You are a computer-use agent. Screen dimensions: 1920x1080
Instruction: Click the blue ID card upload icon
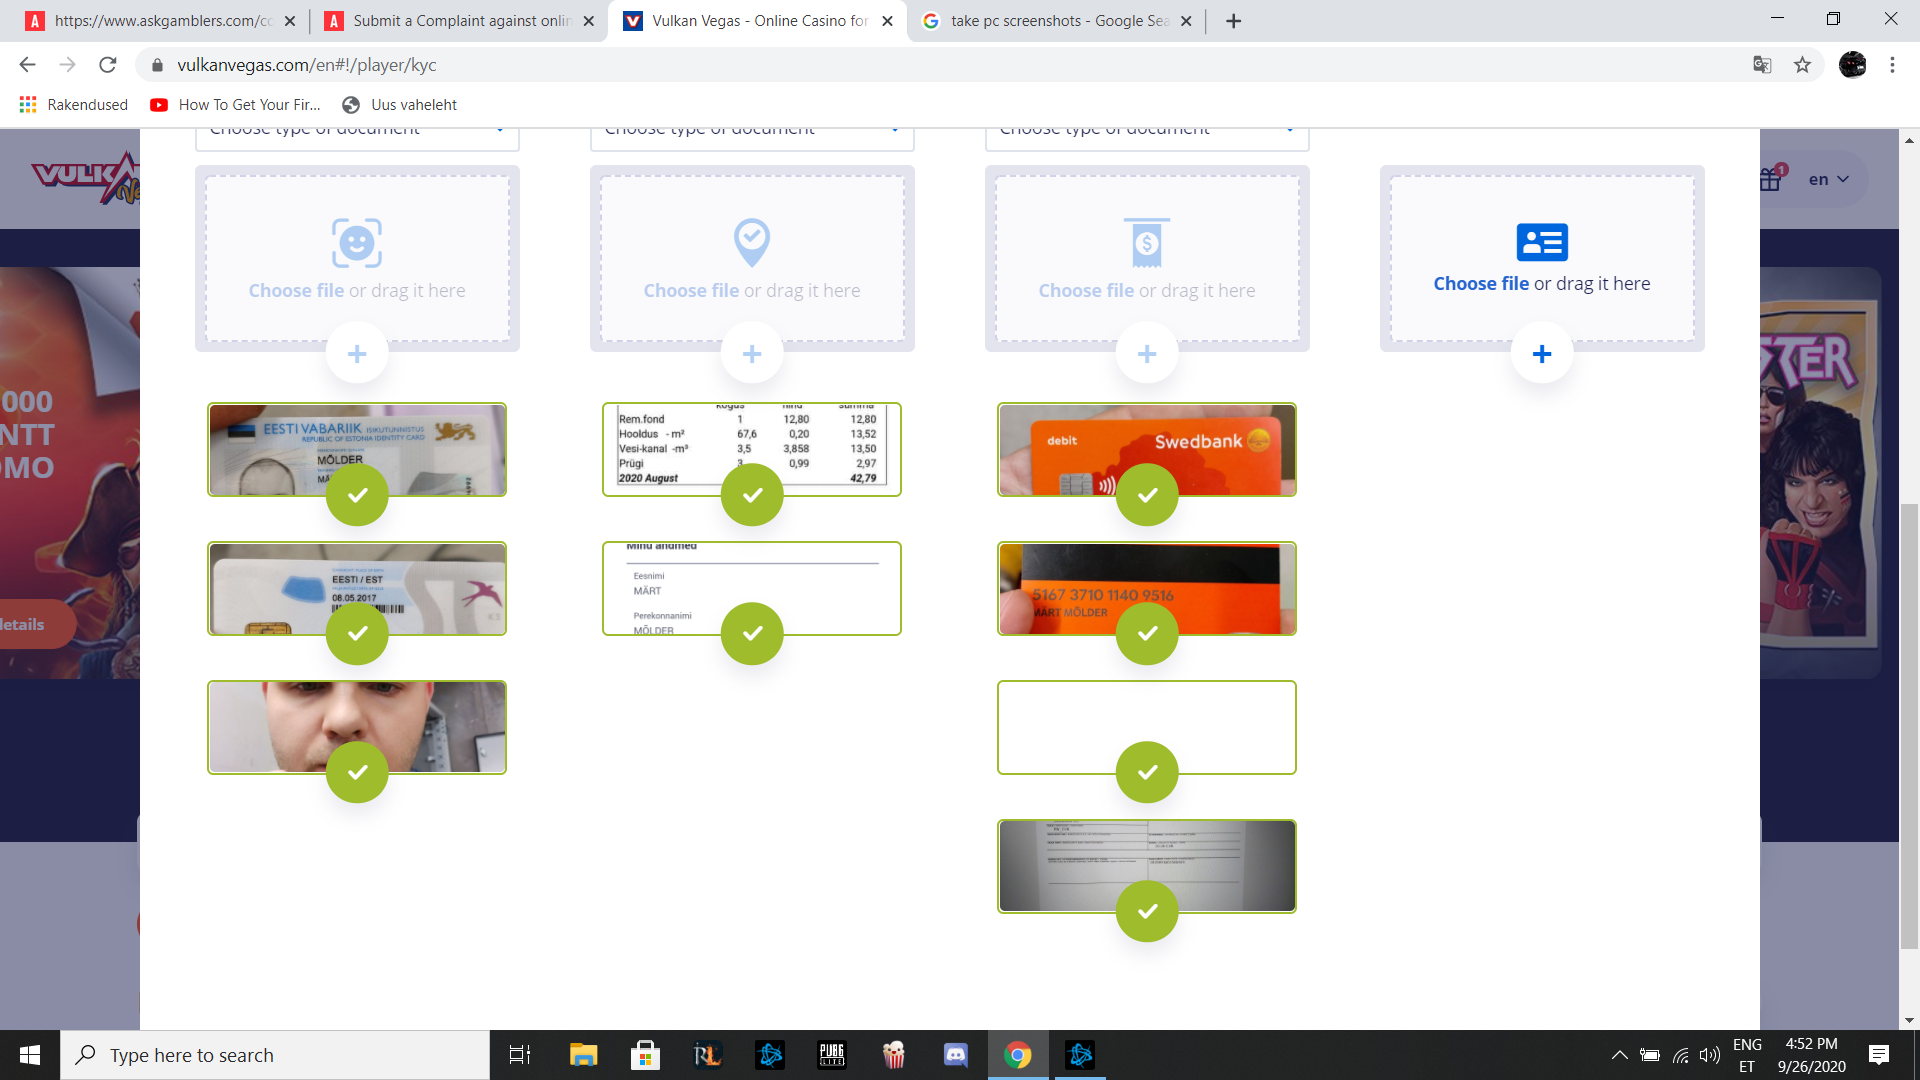(1542, 242)
